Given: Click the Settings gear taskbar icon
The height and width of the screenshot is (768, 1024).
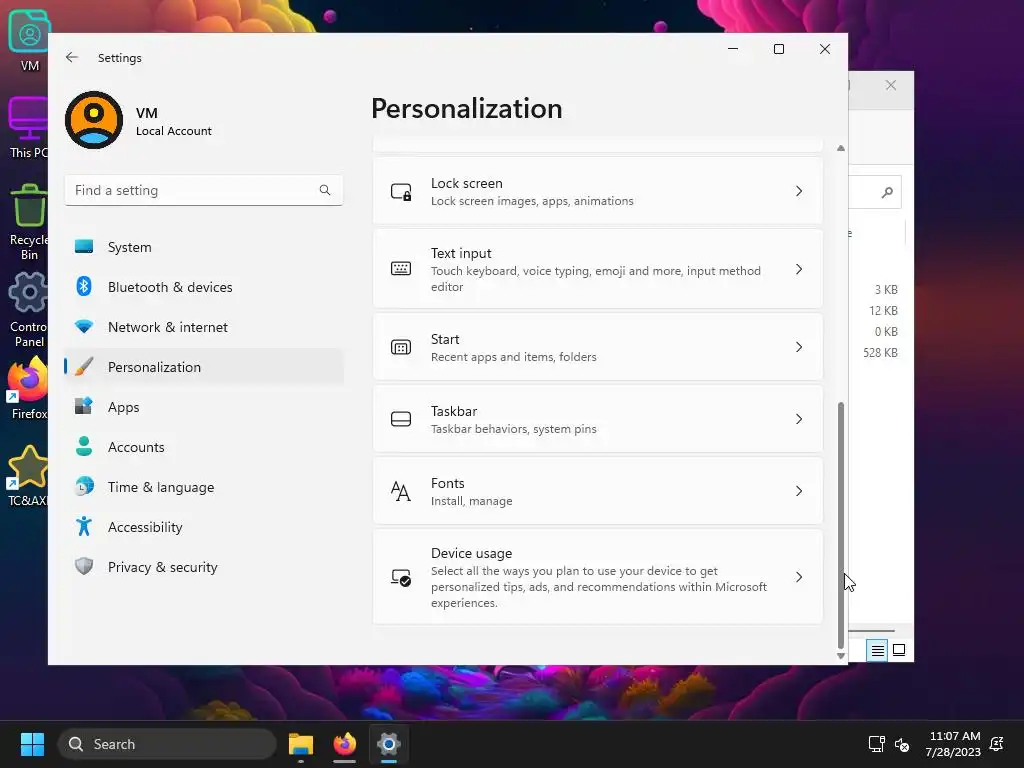Looking at the screenshot, I should [x=389, y=744].
